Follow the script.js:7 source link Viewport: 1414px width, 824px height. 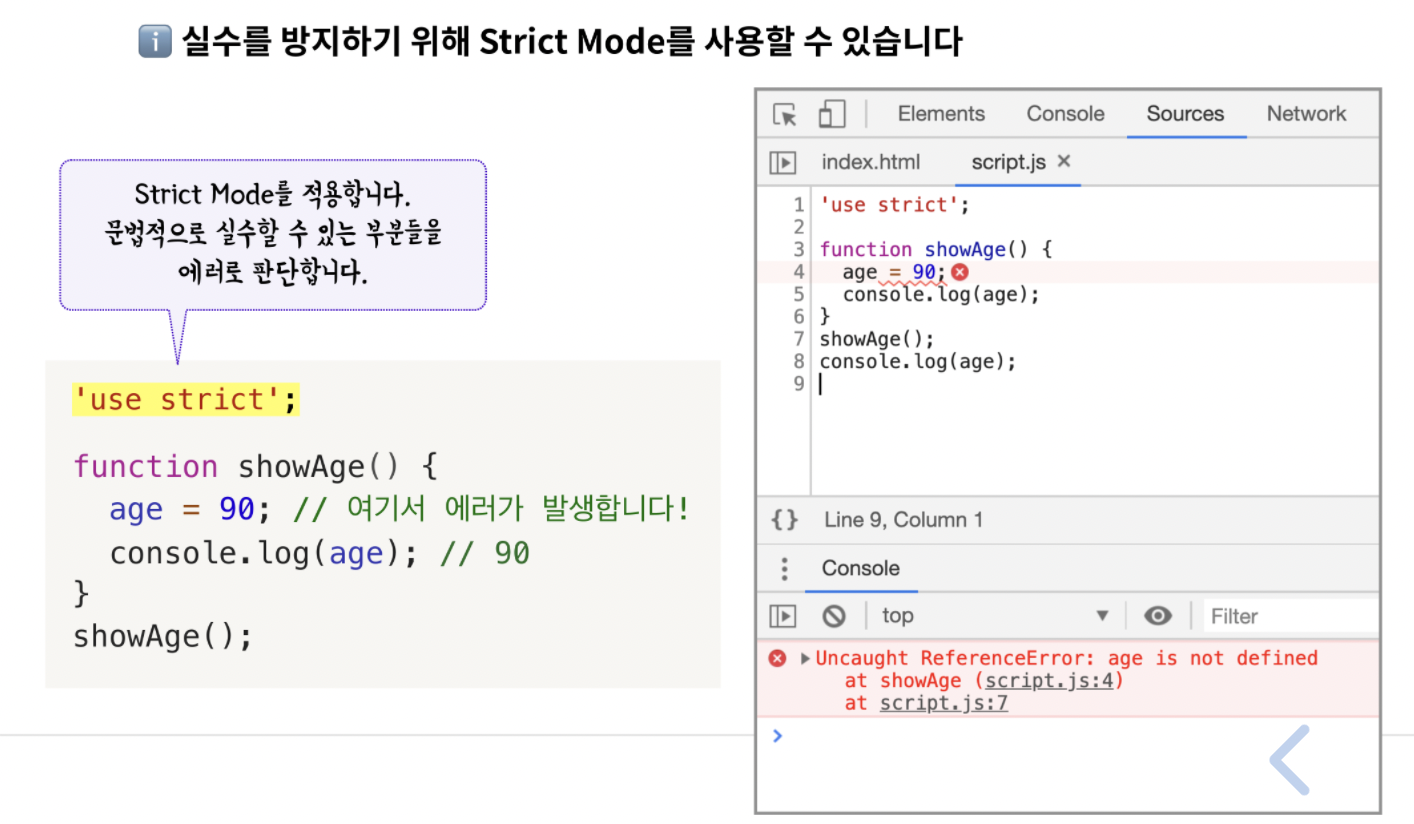click(x=943, y=703)
